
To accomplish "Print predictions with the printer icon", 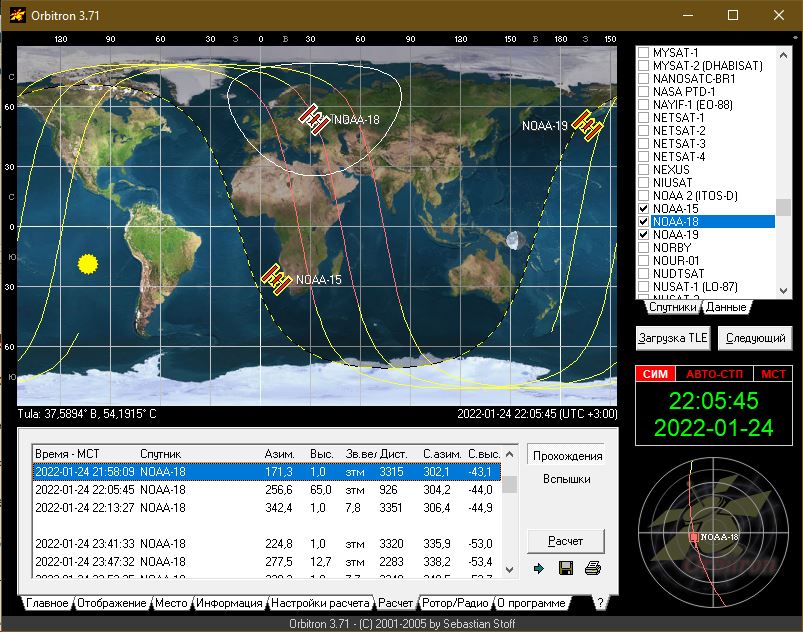I will coord(593,568).
